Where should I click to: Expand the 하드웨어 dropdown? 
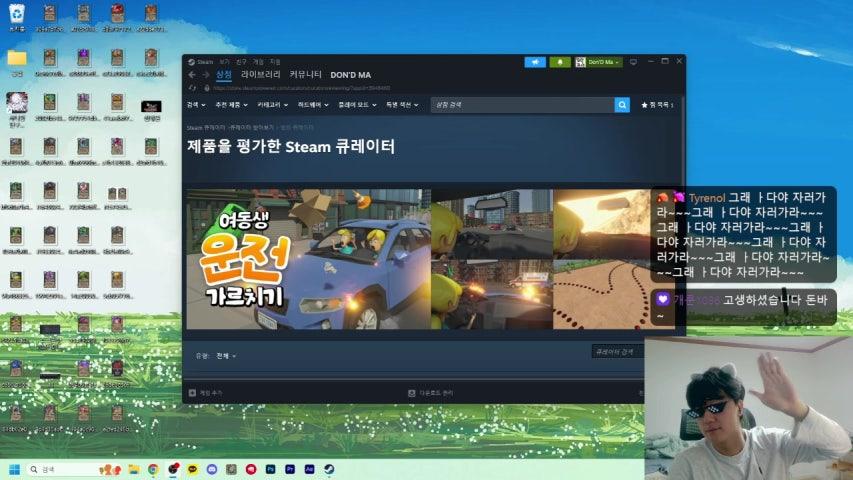click(x=313, y=105)
